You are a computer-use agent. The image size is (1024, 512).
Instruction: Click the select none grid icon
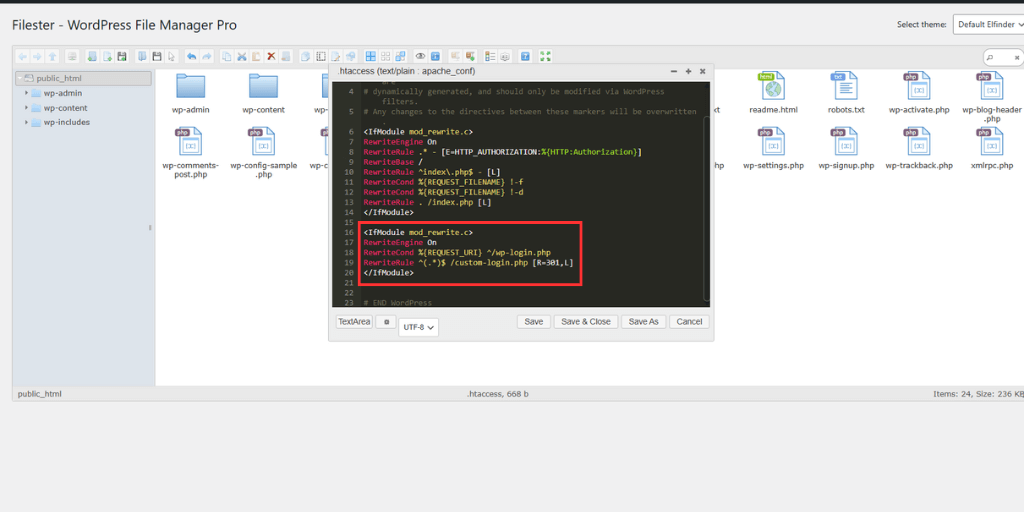(x=385, y=56)
